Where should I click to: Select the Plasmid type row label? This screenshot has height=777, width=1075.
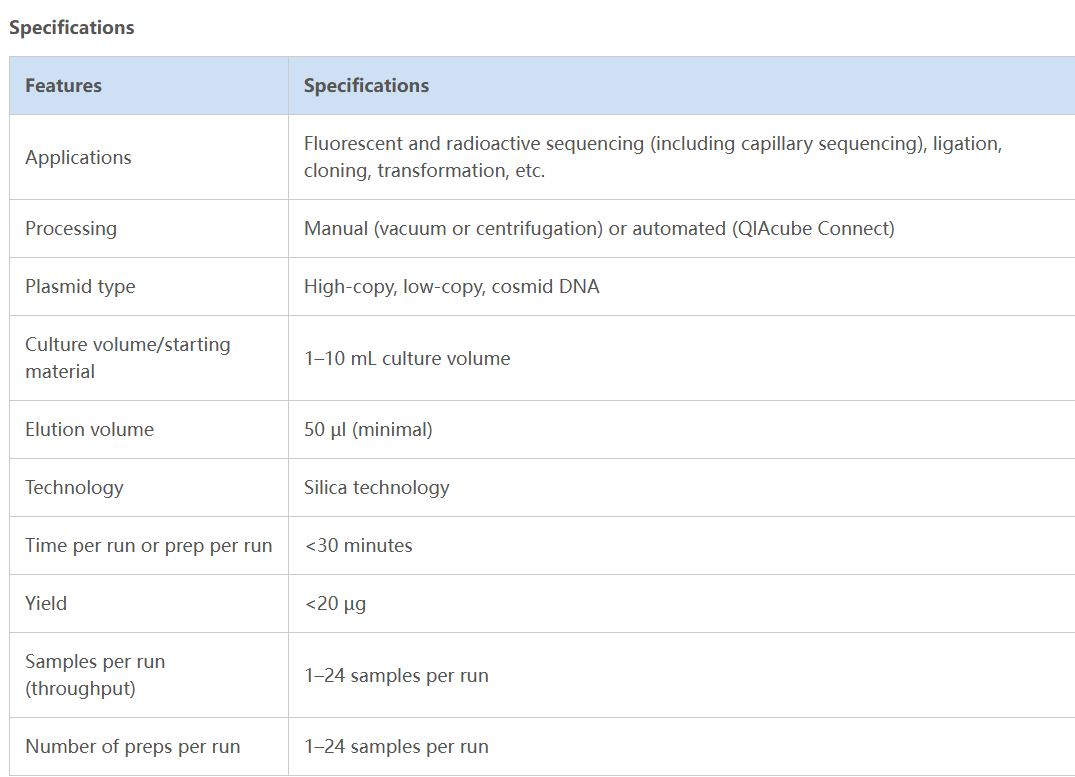(80, 287)
